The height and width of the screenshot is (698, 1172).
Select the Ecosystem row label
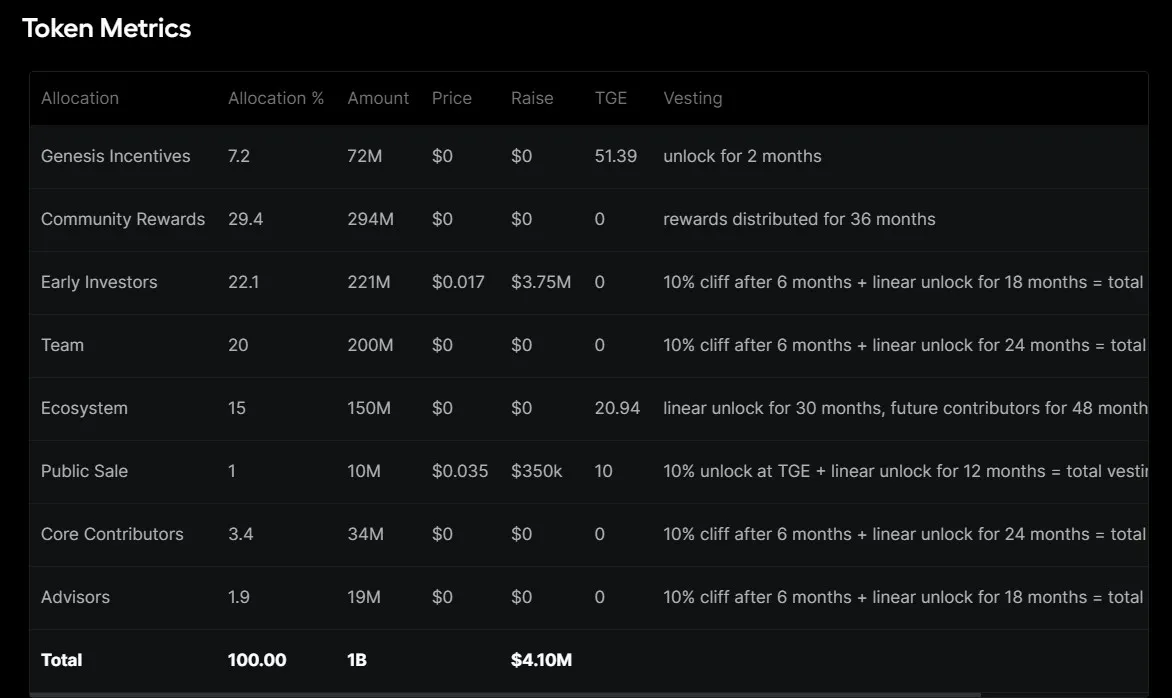[x=84, y=408]
